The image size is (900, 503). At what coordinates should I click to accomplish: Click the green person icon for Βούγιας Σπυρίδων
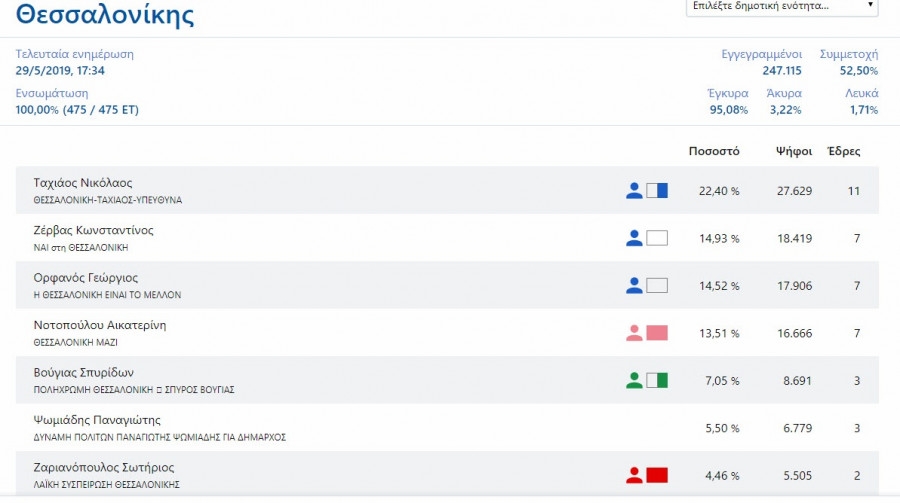[x=633, y=380]
